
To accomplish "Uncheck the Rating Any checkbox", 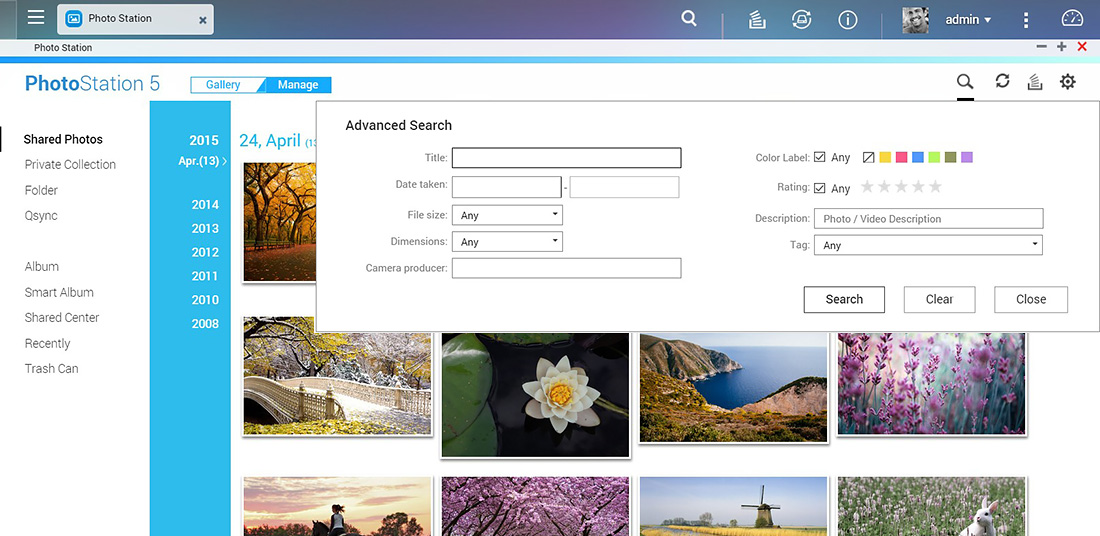I will pos(819,188).
